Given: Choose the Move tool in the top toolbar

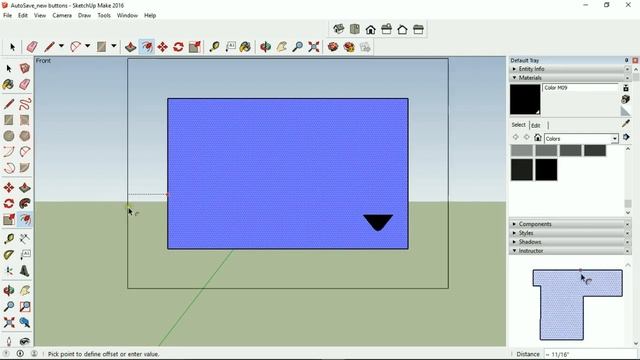Looking at the screenshot, I should [x=162, y=47].
